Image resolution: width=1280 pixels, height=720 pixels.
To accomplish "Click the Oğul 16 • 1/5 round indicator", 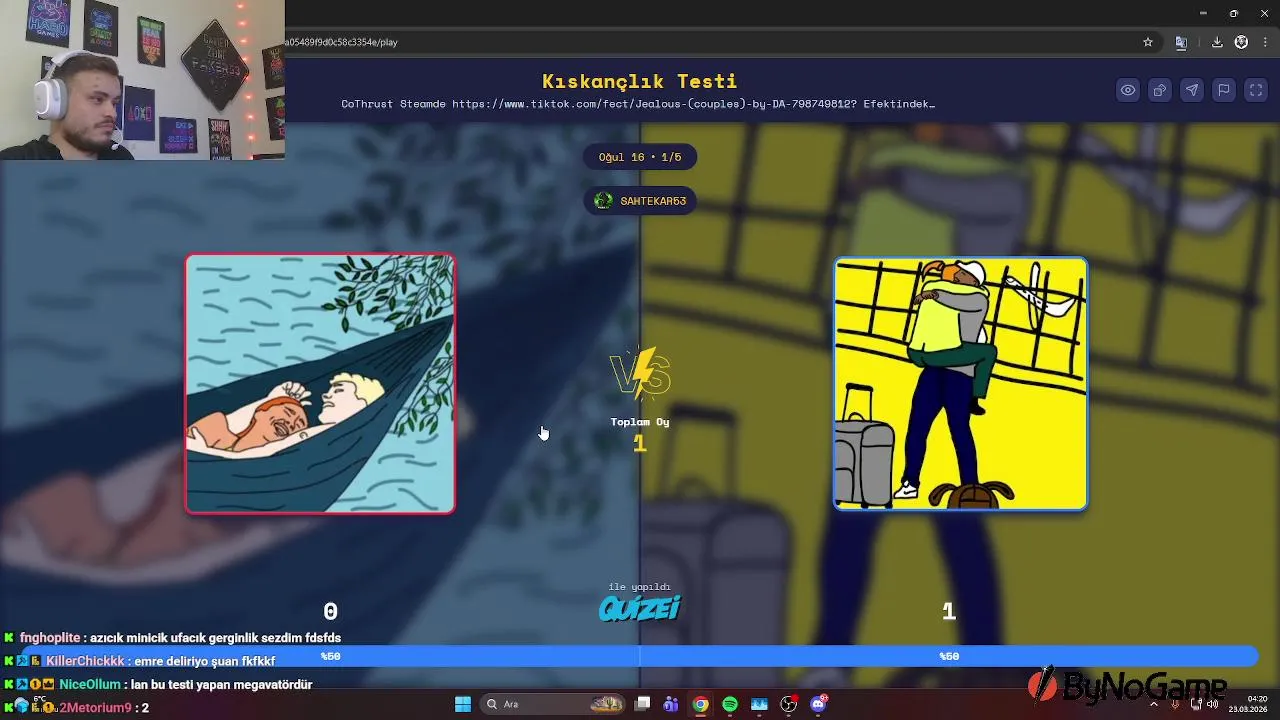I will [640, 157].
